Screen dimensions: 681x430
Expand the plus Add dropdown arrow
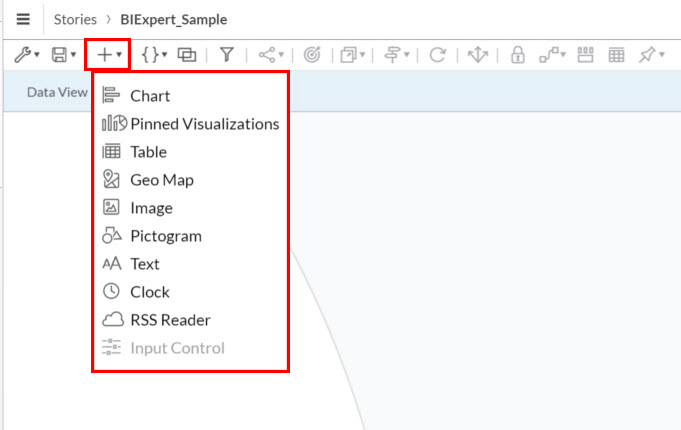[x=119, y=55]
